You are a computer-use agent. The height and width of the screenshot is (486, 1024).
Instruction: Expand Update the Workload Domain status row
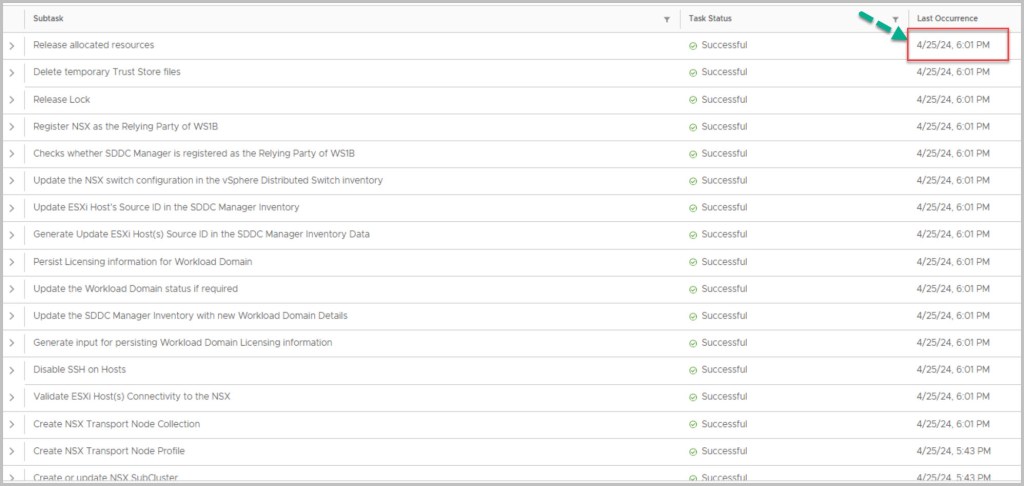12,289
